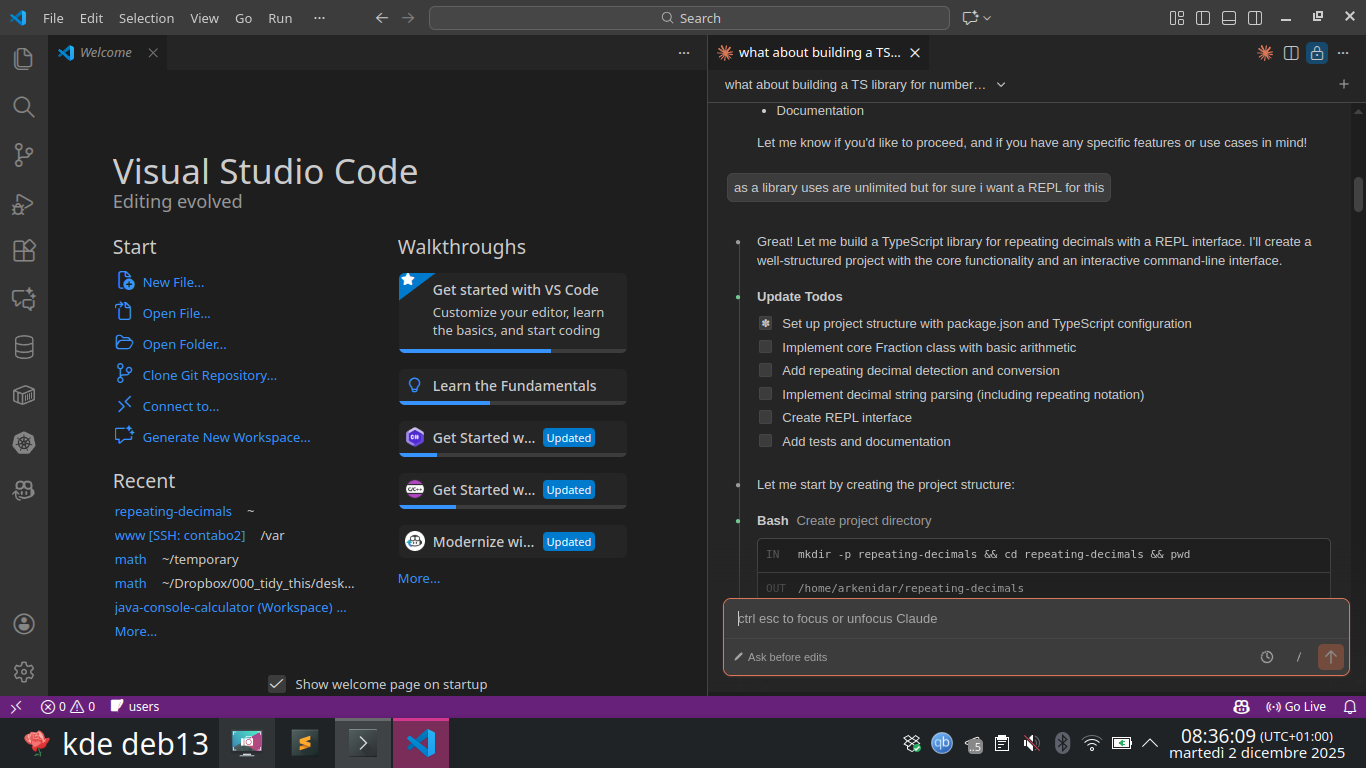The height and width of the screenshot is (768, 1366).
Task: Open the Run and Debug view
Action: (x=23, y=204)
